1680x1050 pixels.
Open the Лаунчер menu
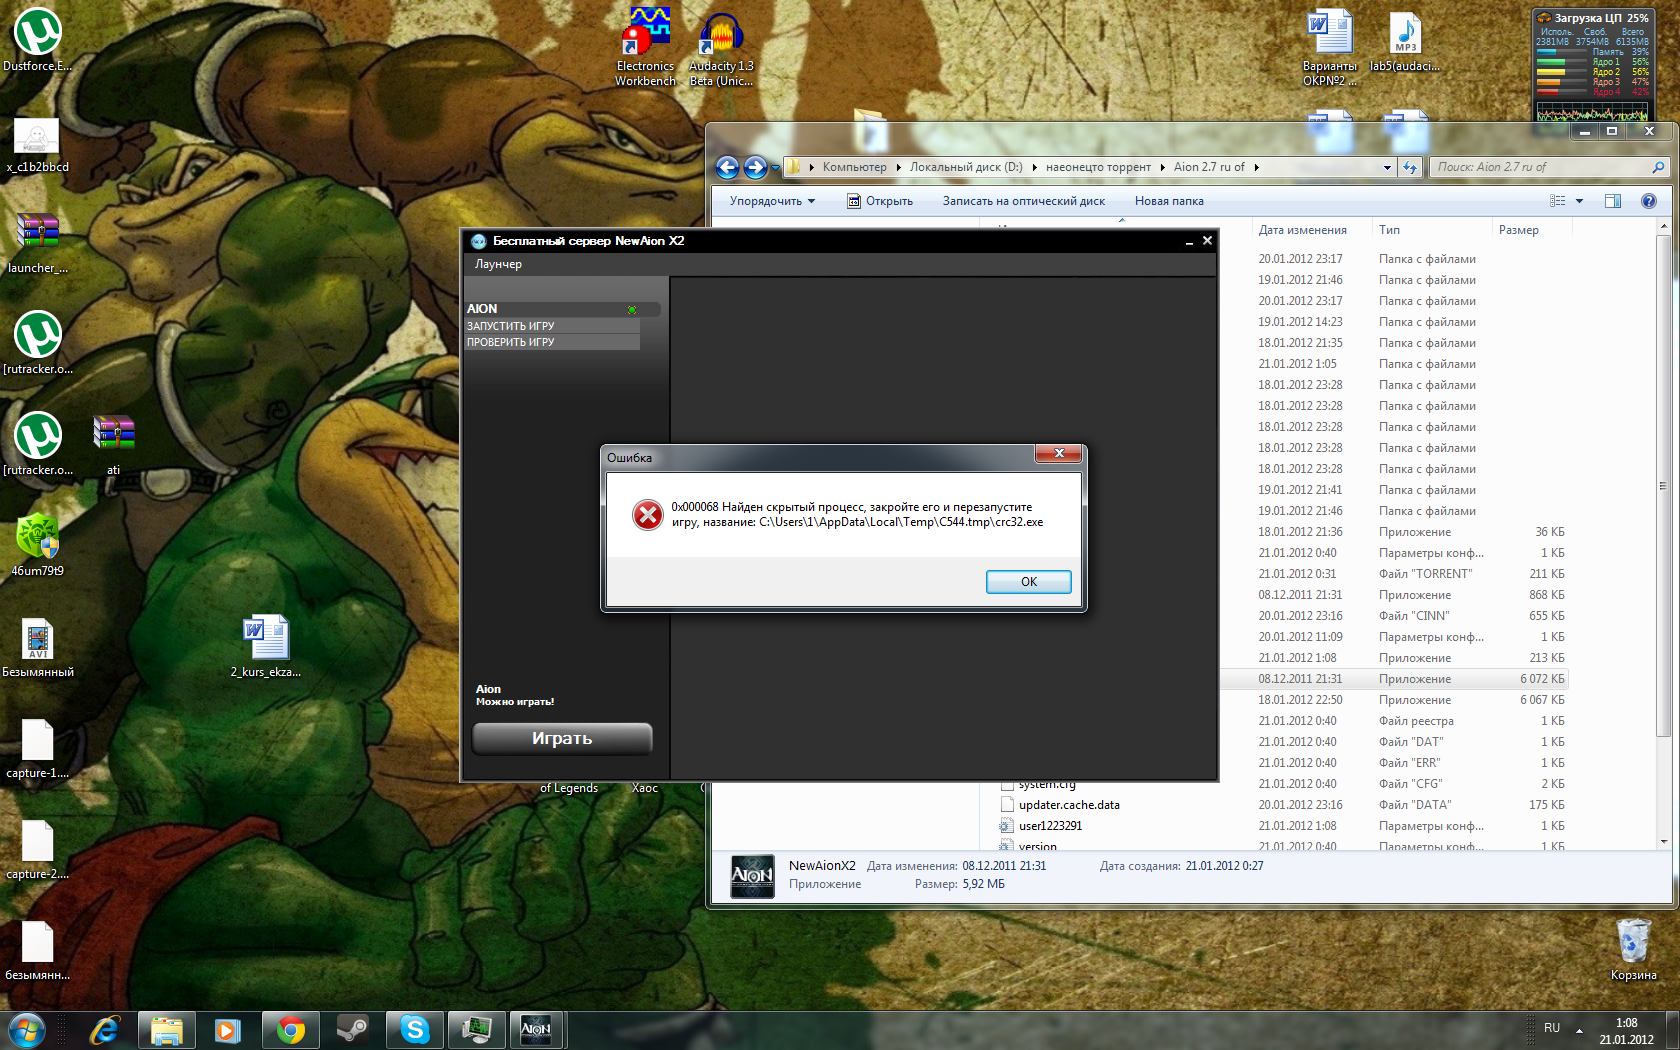tap(498, 264)
